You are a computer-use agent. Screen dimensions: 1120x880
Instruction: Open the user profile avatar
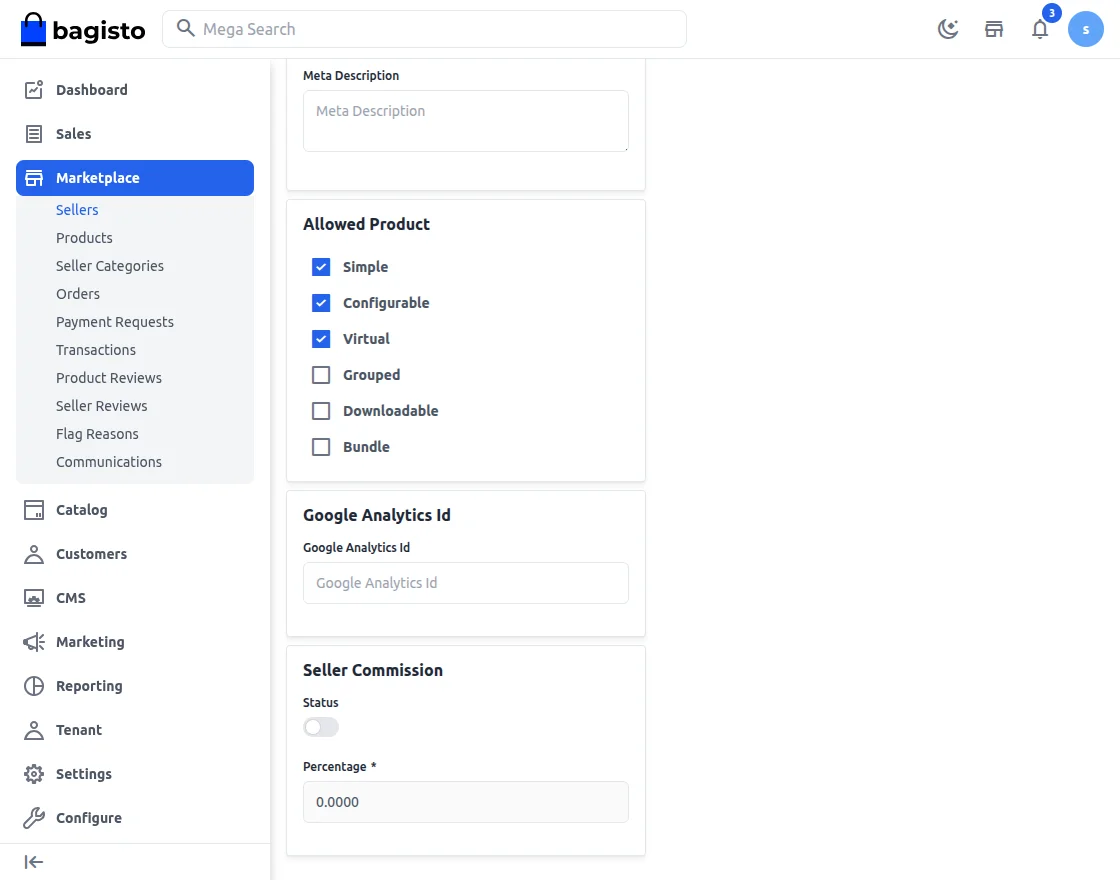pyautogui.click(x=1085, y=29)
